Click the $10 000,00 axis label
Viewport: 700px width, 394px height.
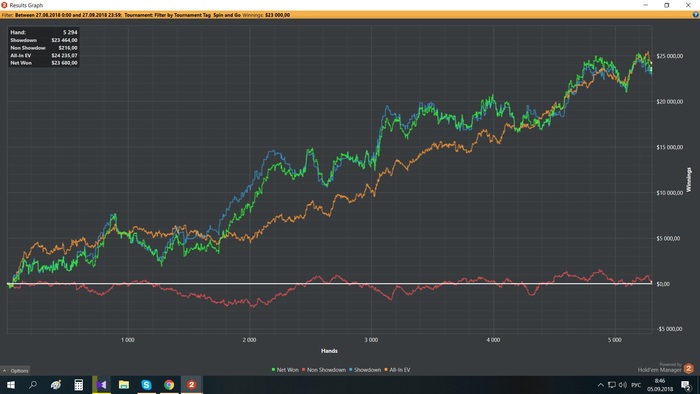(669, 193)
